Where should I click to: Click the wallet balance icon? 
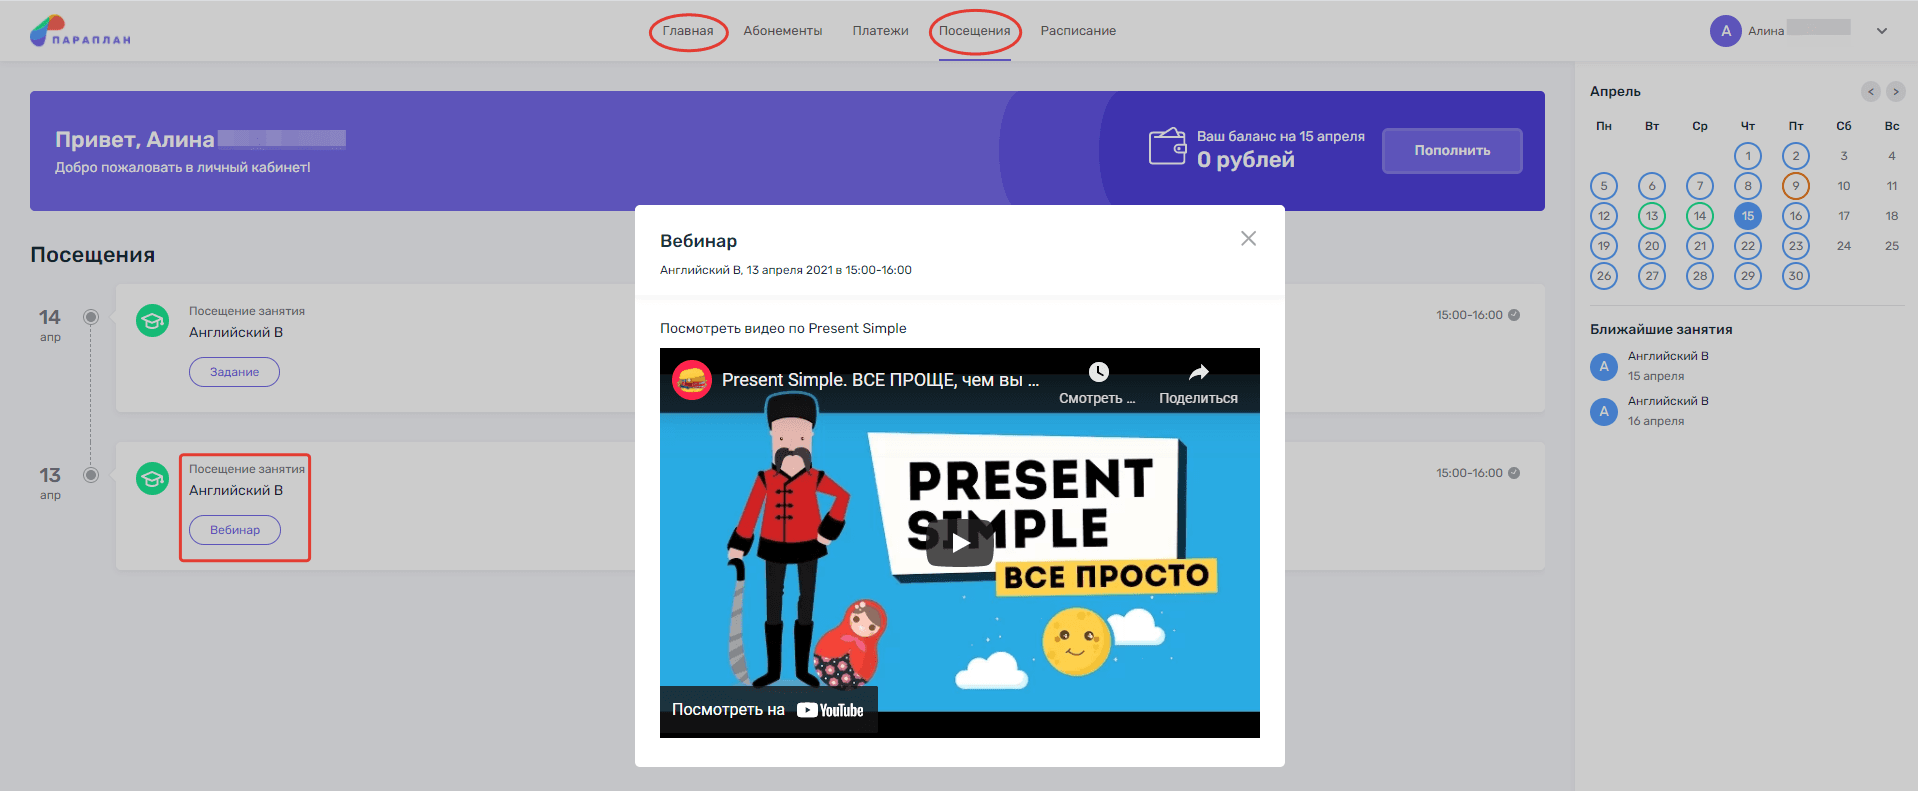tap(1167, 147)
